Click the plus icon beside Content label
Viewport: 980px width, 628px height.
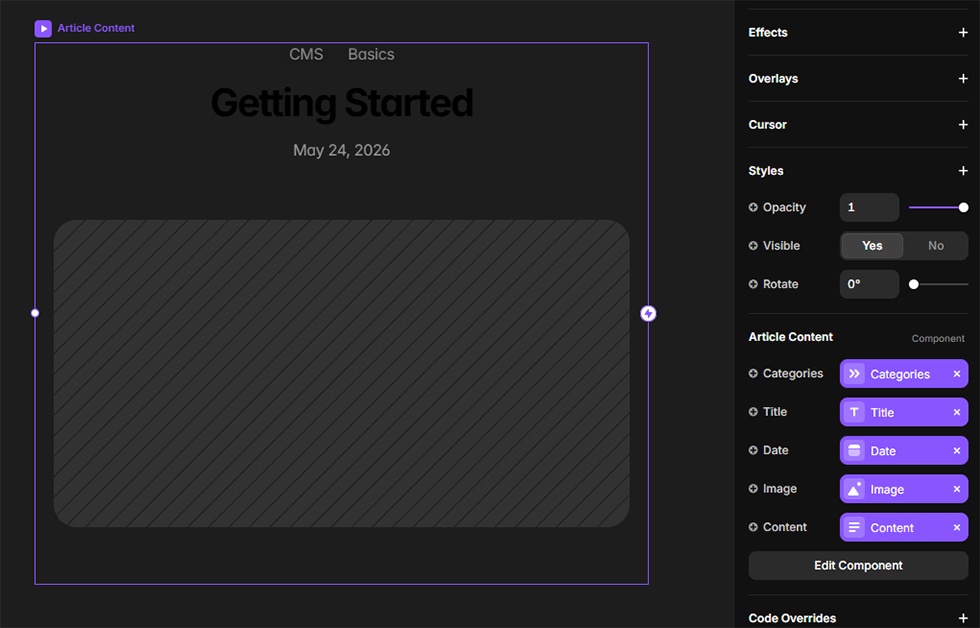point(753,527)
